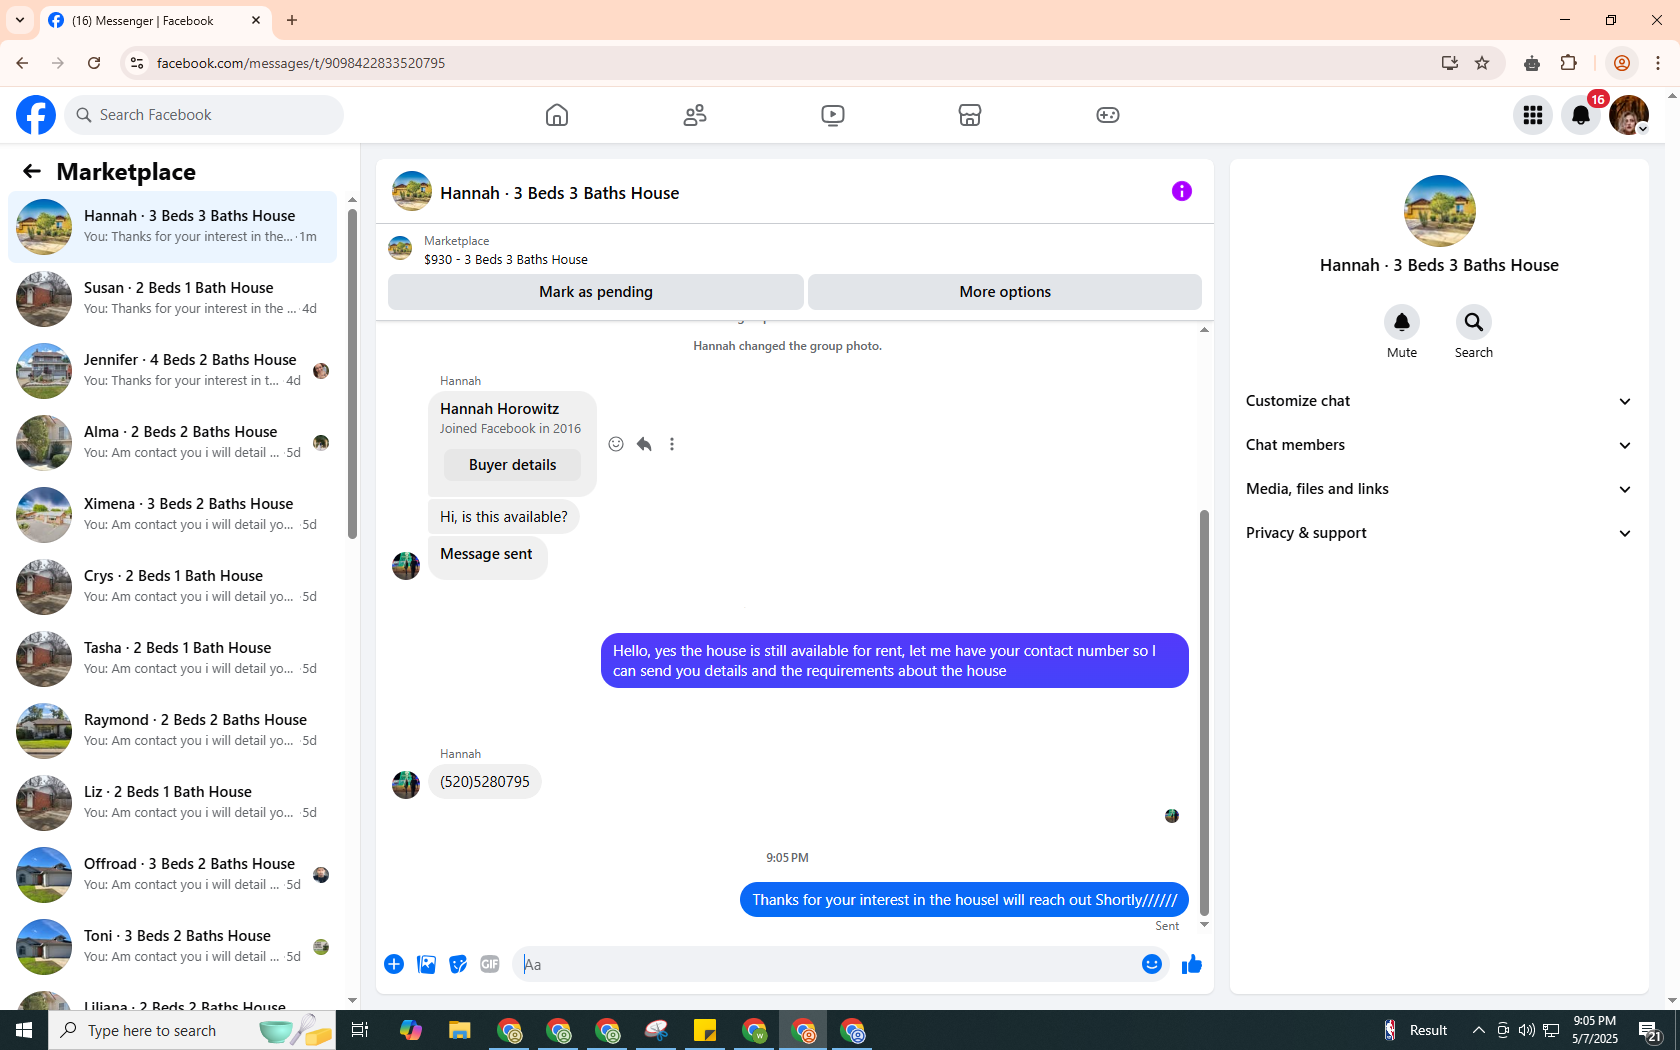Open Windows notification center
Image resolution: width=1680 pixels, height=1050 pixels.
(1650, 1030)
